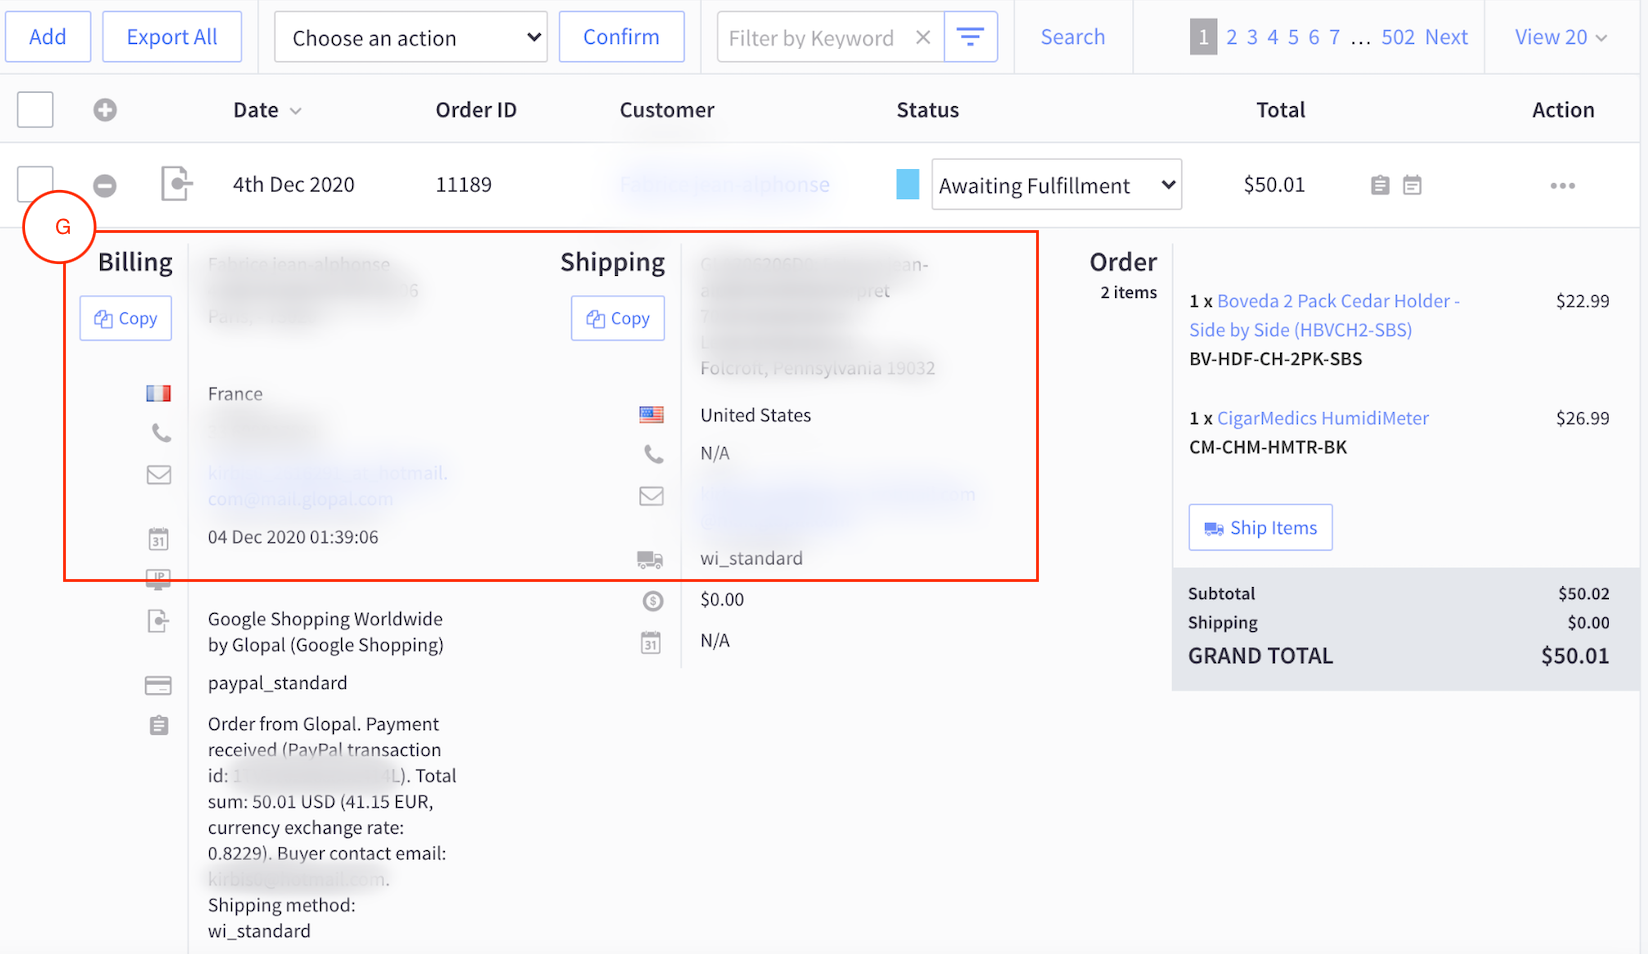
Task: Click the customer message note icon beside $50.01
Action: tap(1412, 185)
